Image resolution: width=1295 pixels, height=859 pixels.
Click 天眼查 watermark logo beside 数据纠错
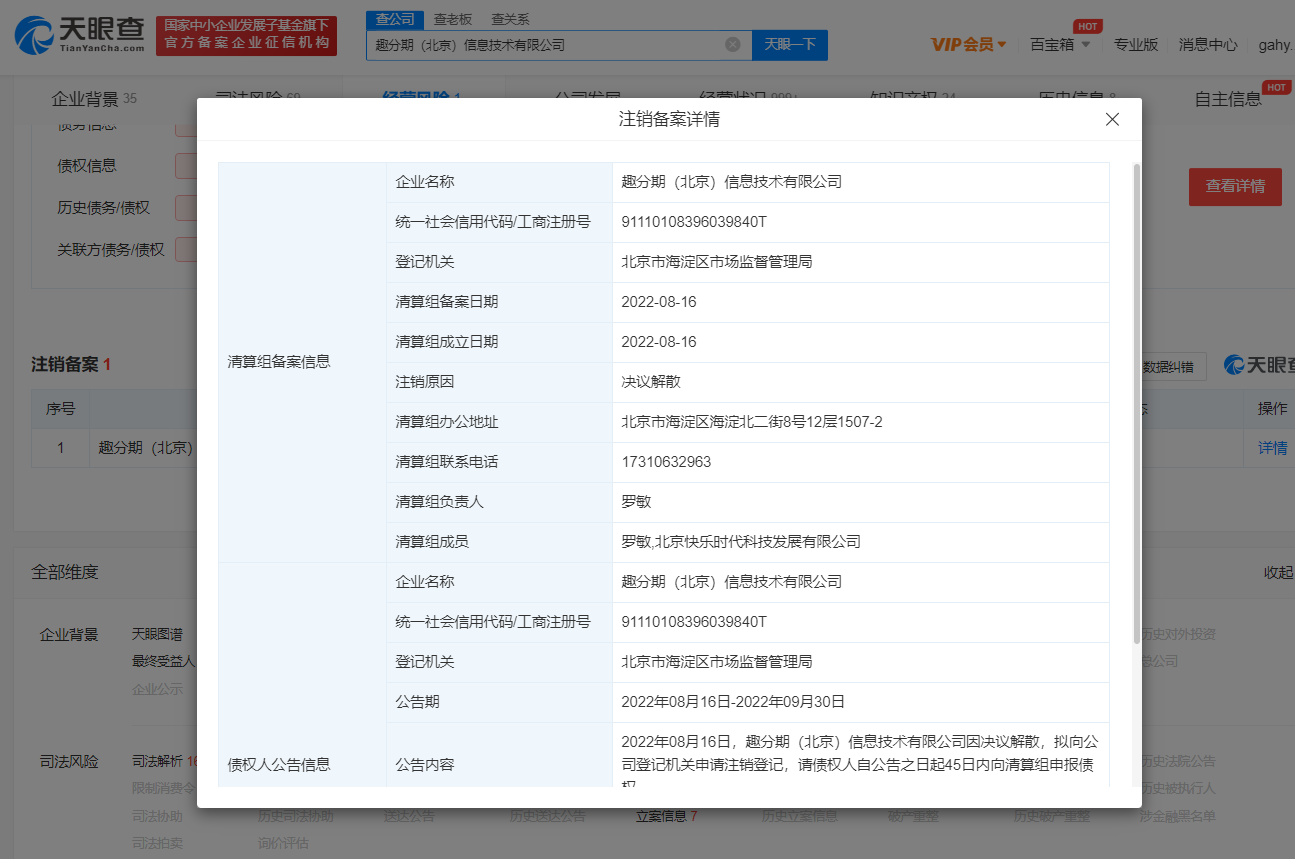[x=1258, y=366]
